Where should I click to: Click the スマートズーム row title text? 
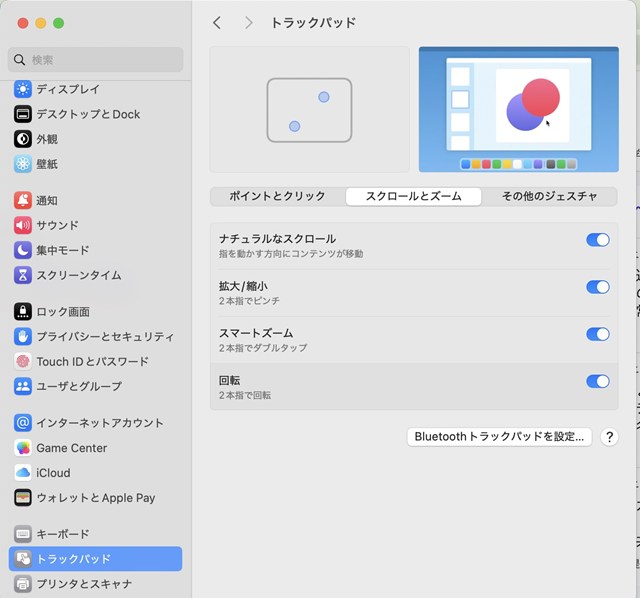(256, 333)
